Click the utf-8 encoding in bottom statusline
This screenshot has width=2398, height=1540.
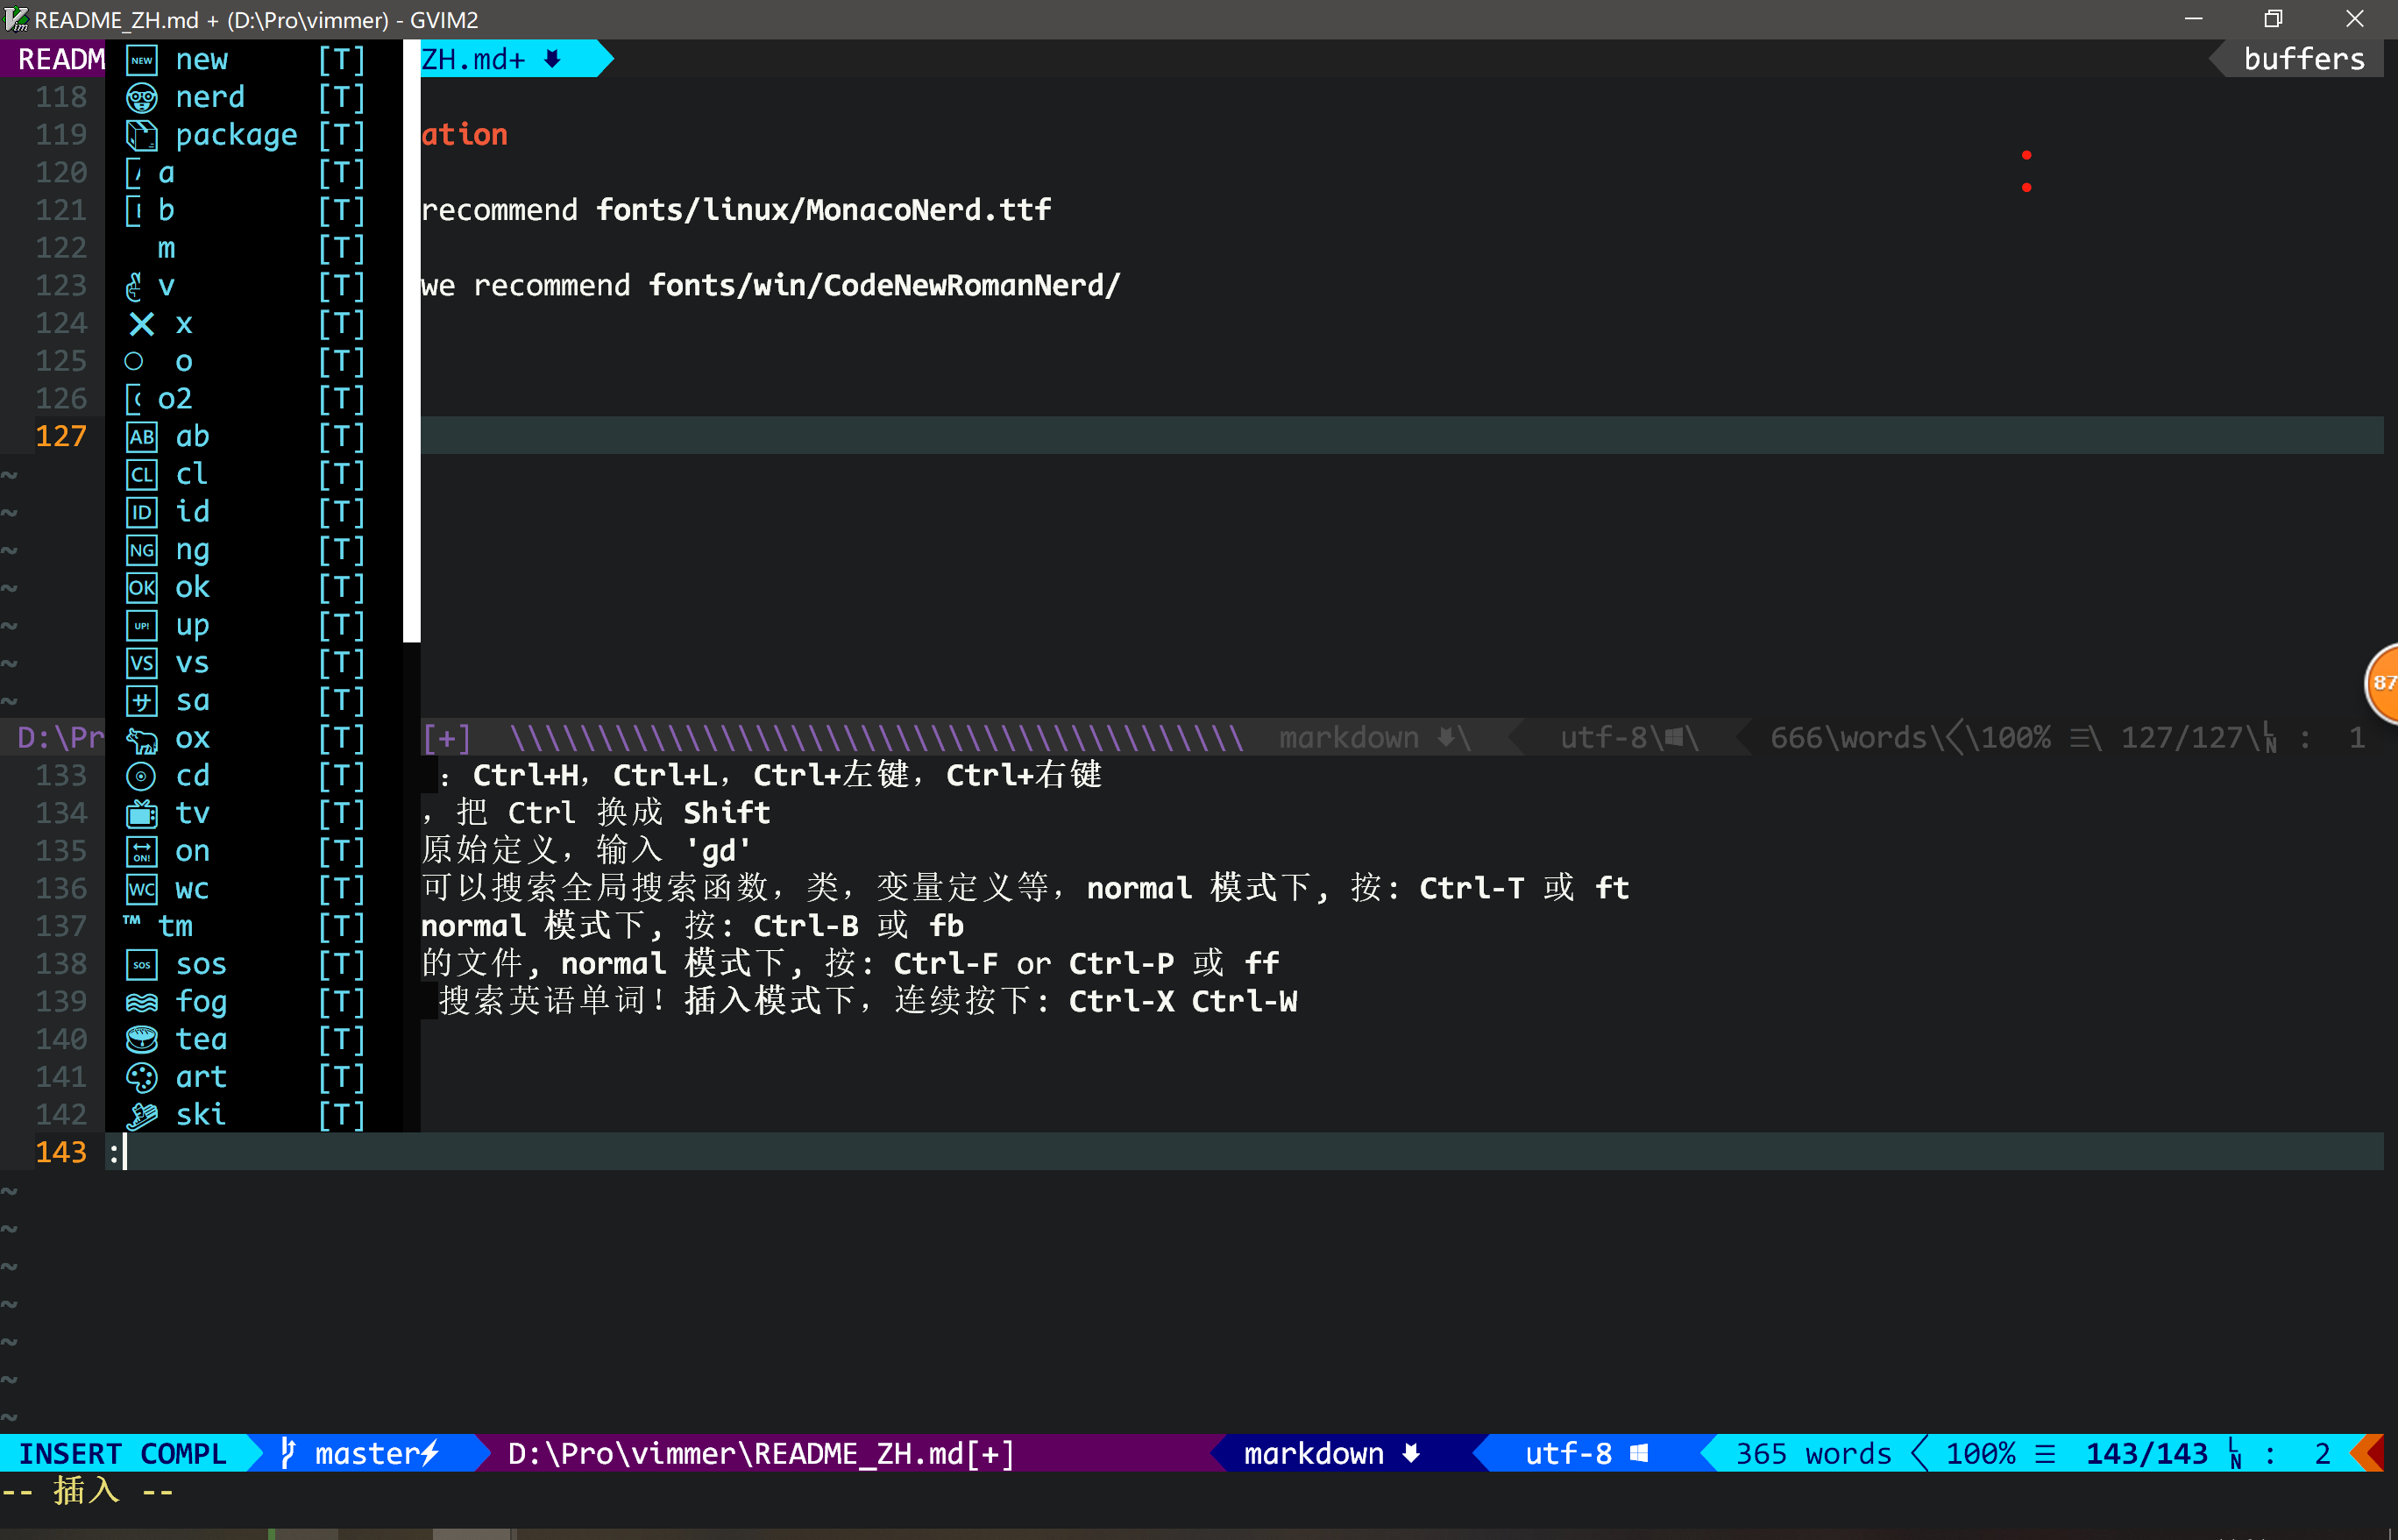pyautogui.click(x=1568, y=1454)
